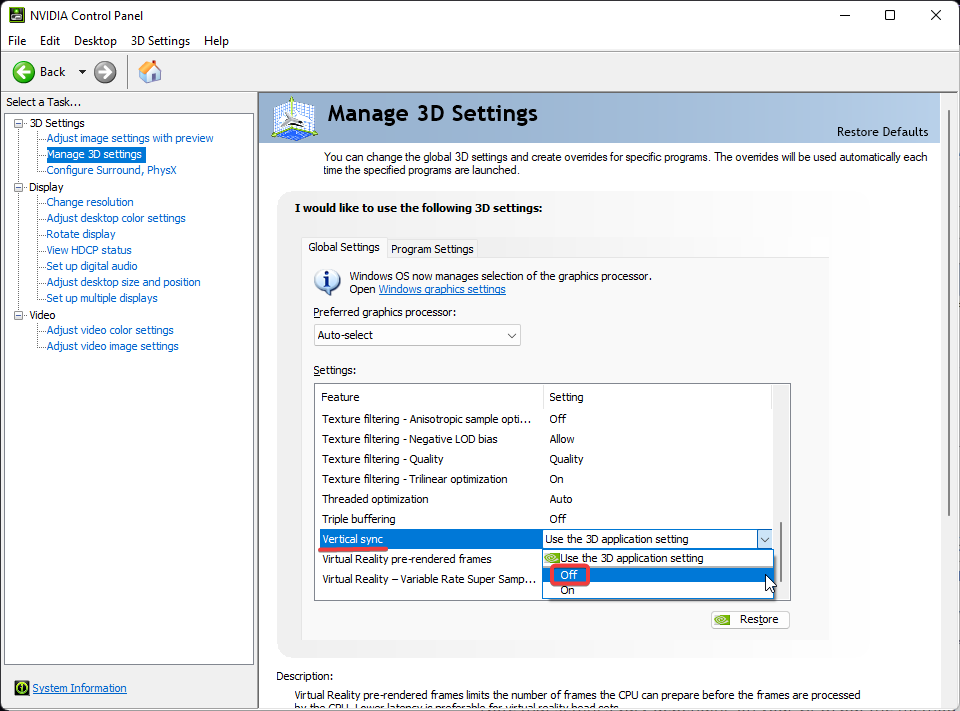Open the Edit menu
This screenshot has width=960, height=711.
pos(50,41)
